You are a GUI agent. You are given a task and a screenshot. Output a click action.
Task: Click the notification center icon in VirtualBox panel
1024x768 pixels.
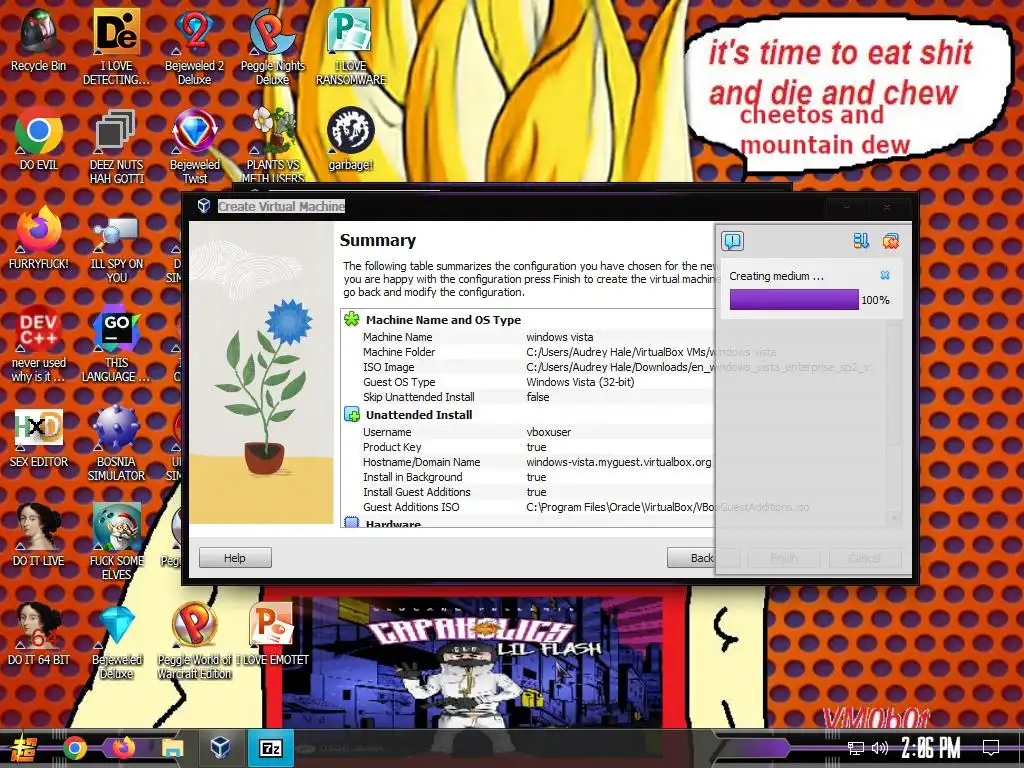point(733,241)
